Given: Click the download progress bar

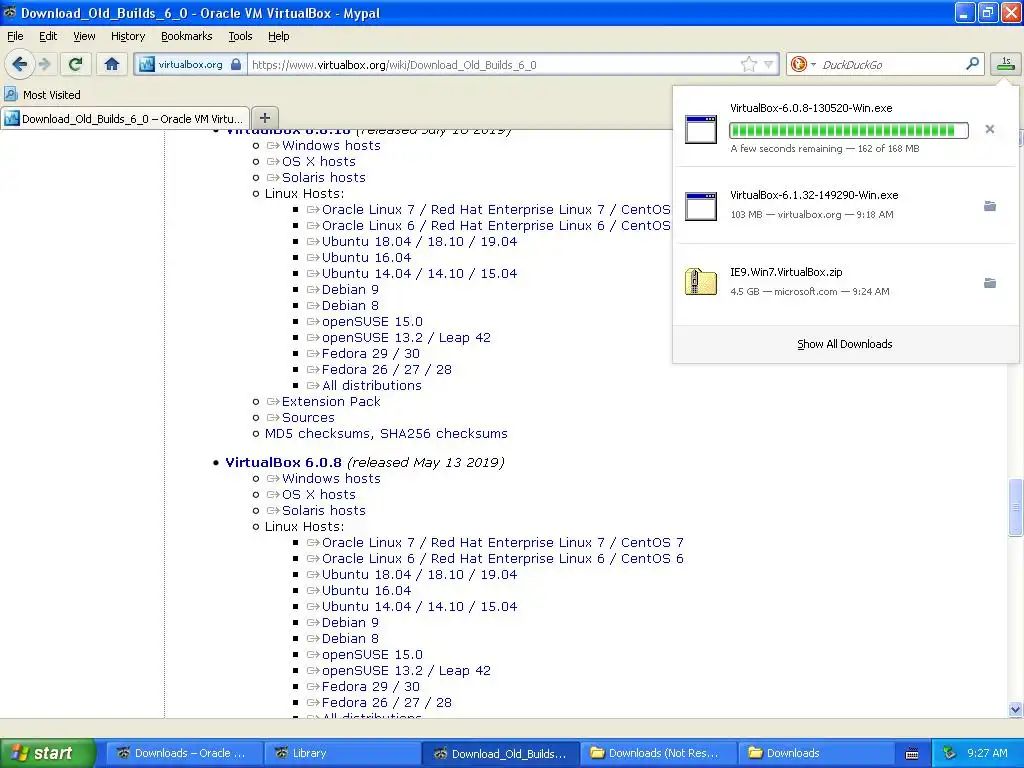Looking at the screenshot, I should click(848, 130).
